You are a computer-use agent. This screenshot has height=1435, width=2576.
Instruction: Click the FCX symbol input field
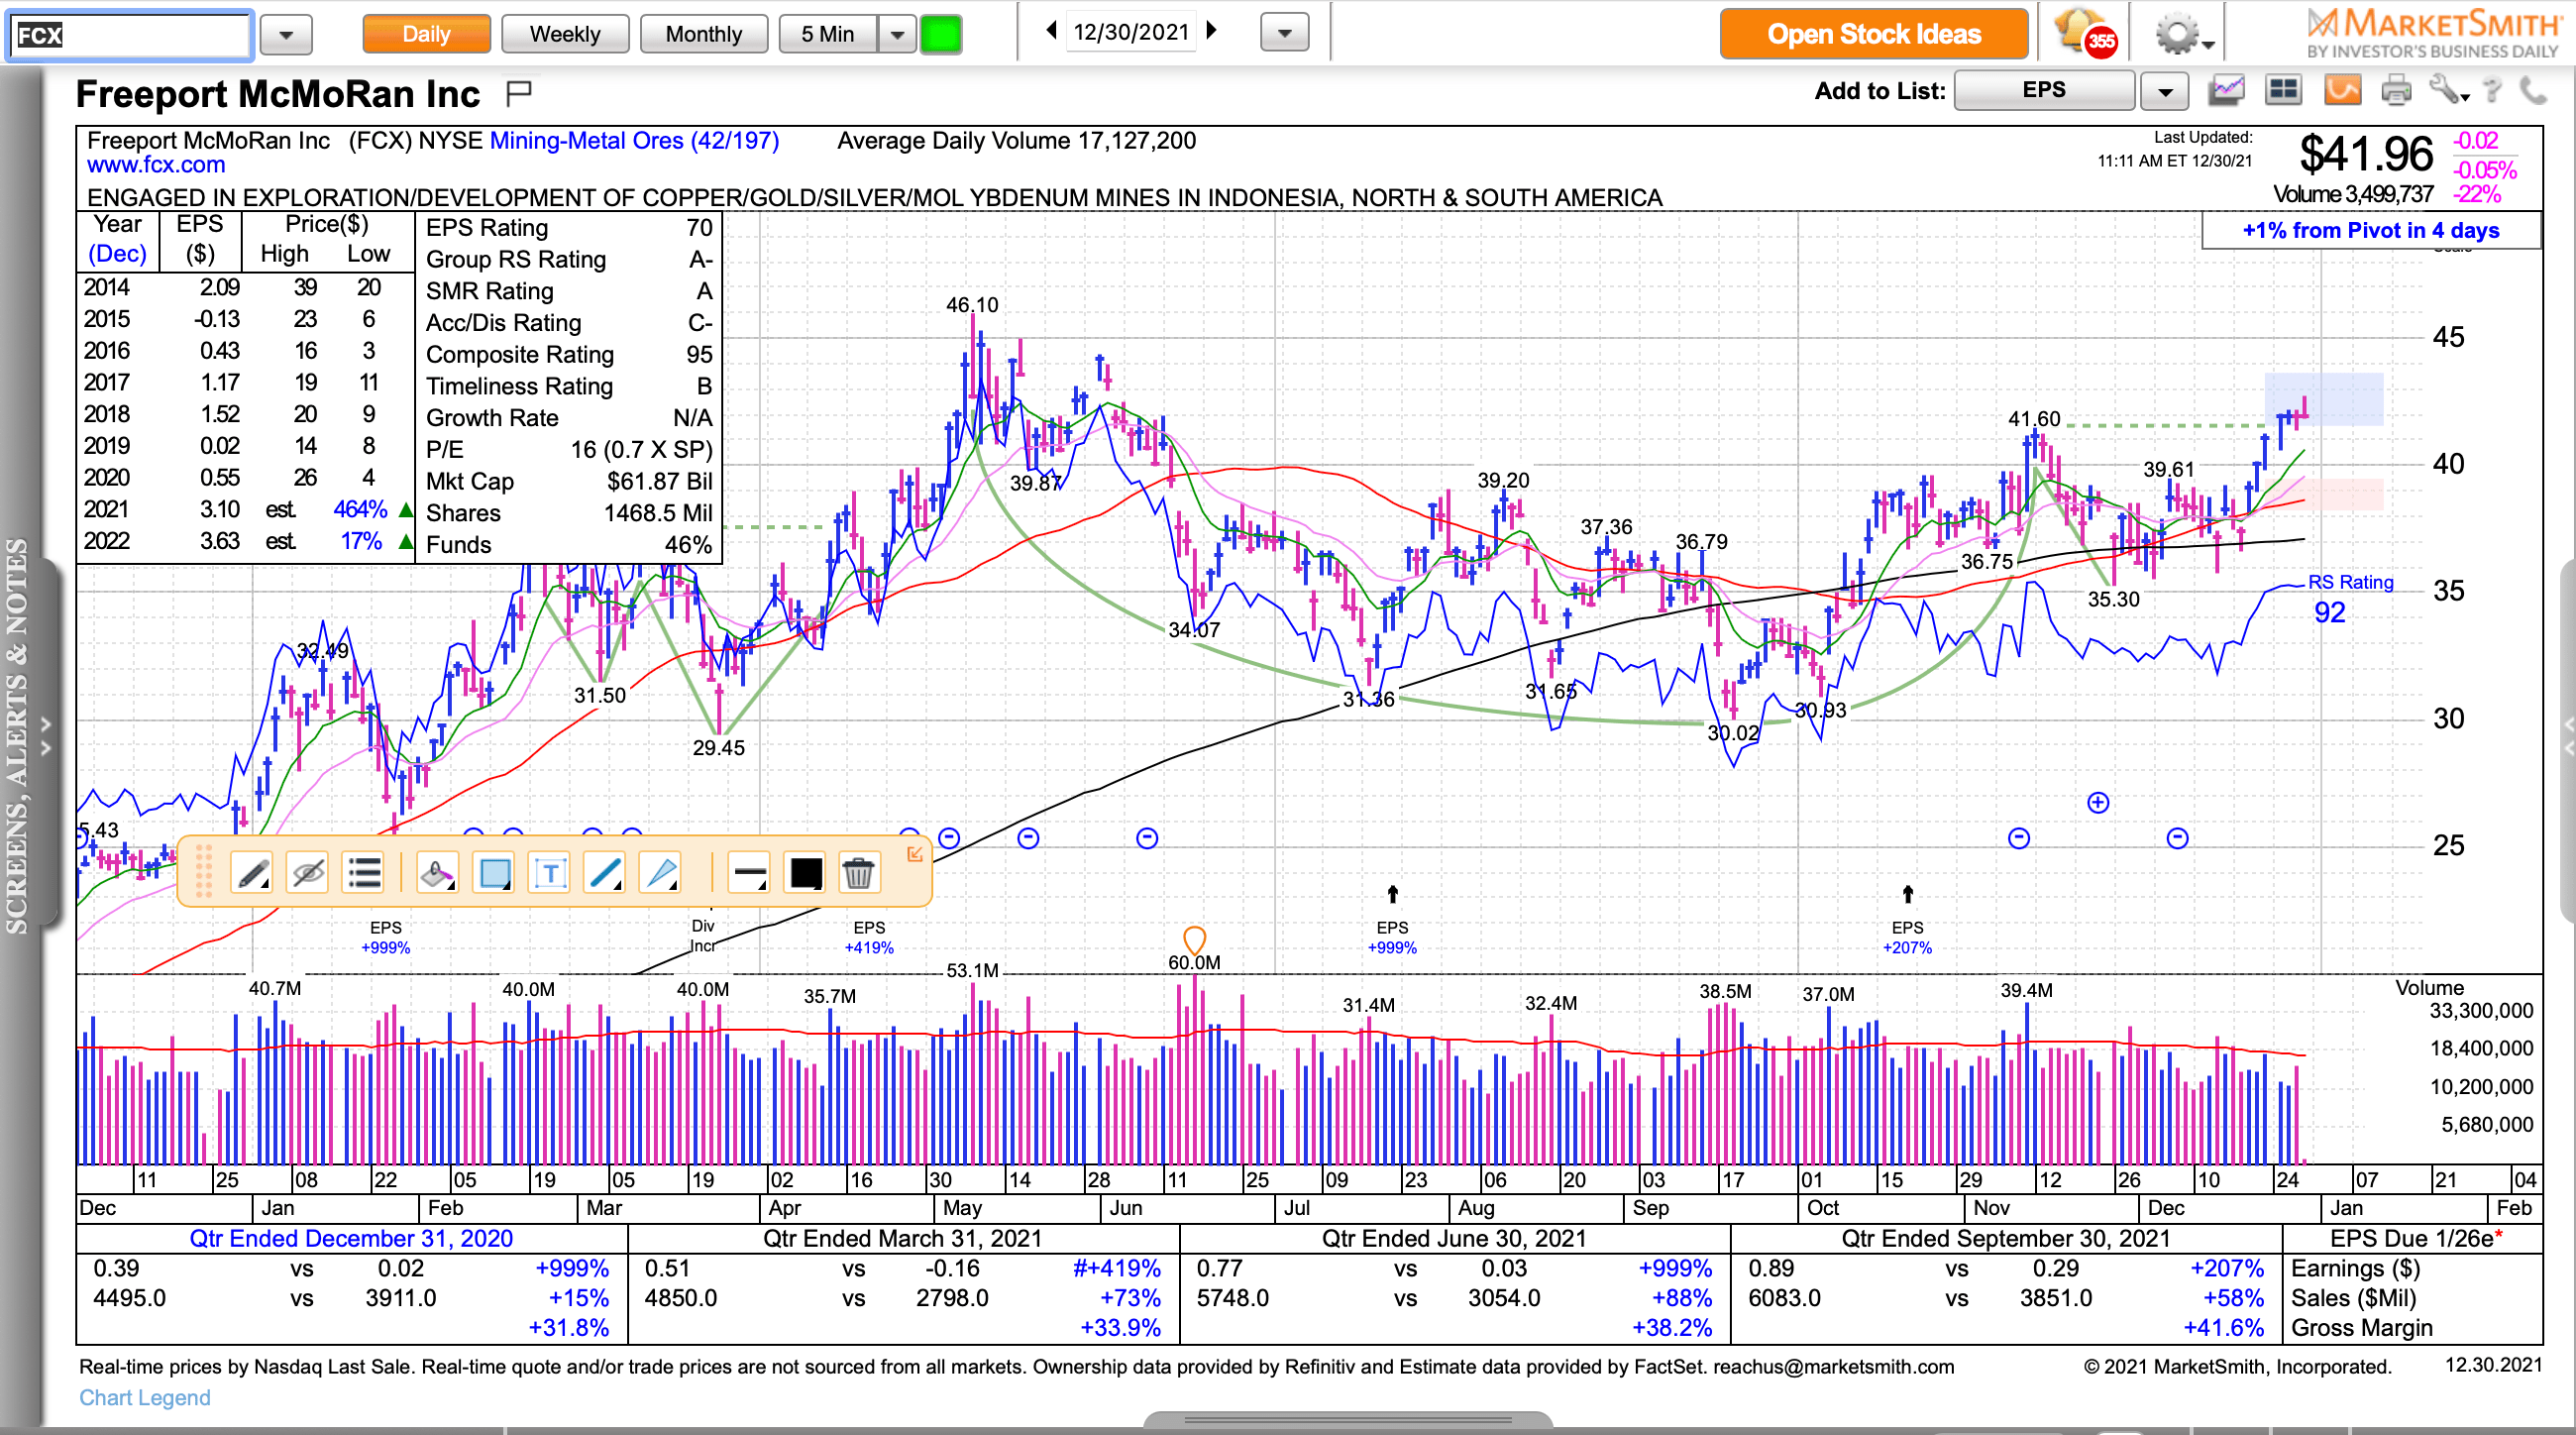pyautogui.click(x=129, y=35)
